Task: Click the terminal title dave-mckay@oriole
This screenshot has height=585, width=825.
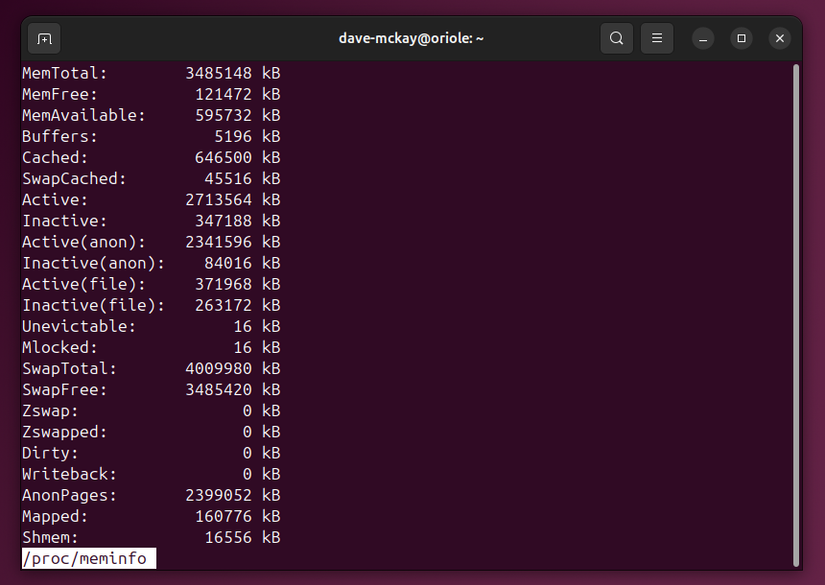Action: (x=411, y=38)
